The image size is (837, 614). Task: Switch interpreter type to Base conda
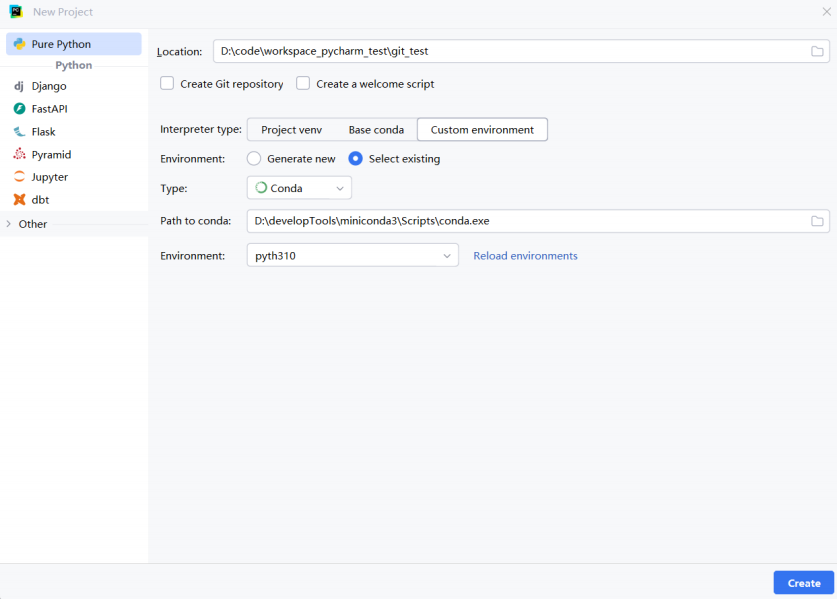click(376, 130)
